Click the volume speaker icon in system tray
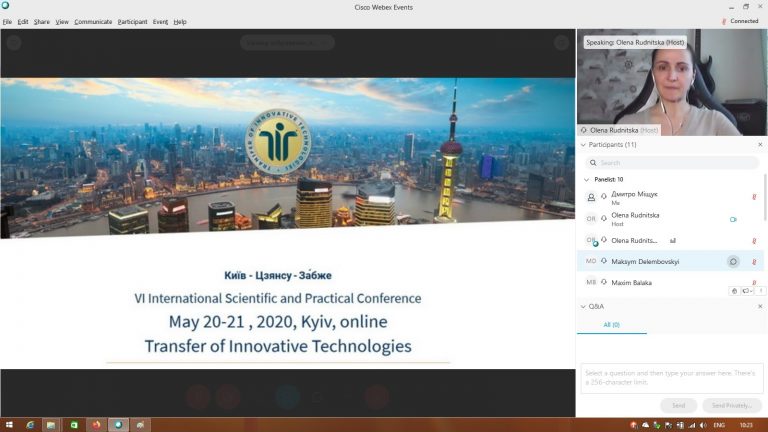Image resolution: width=768 pixels, height=432 pixels. pyautogui.click(x=703, y=425)
